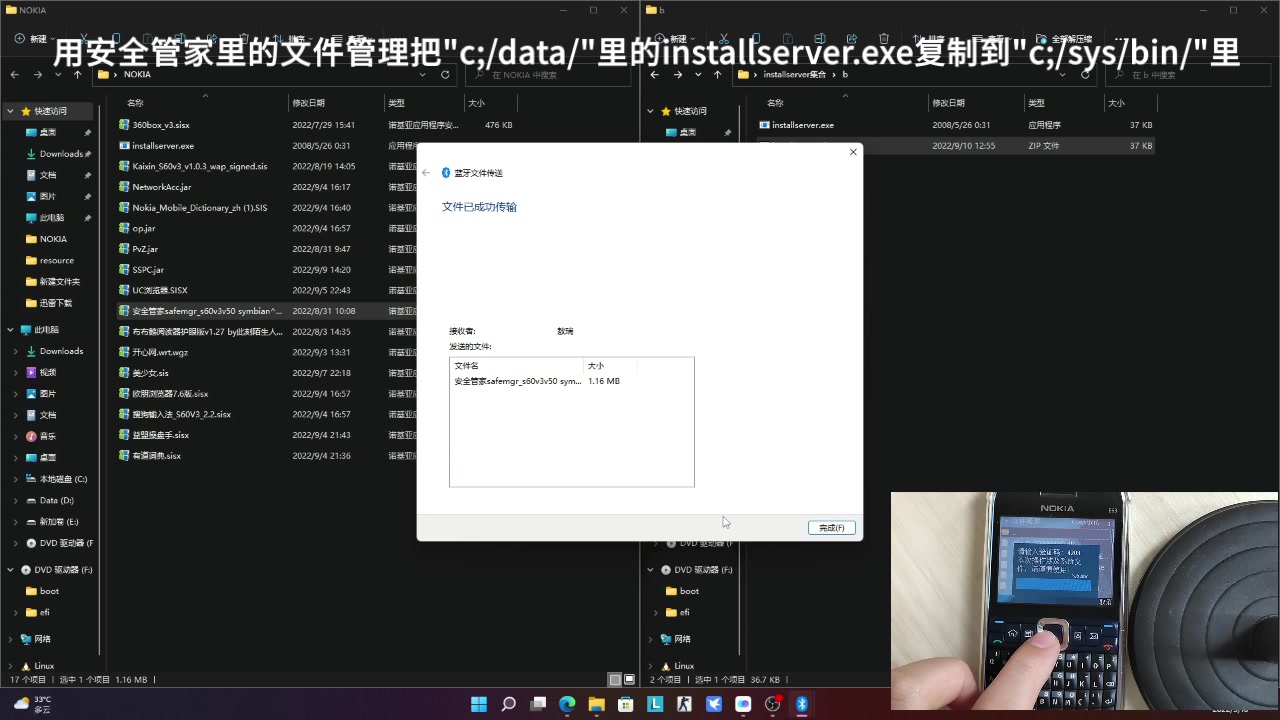Click Bluetooth icon on taskbar
The height and width of the screenshot is (720, 1280).
point(801,704)
